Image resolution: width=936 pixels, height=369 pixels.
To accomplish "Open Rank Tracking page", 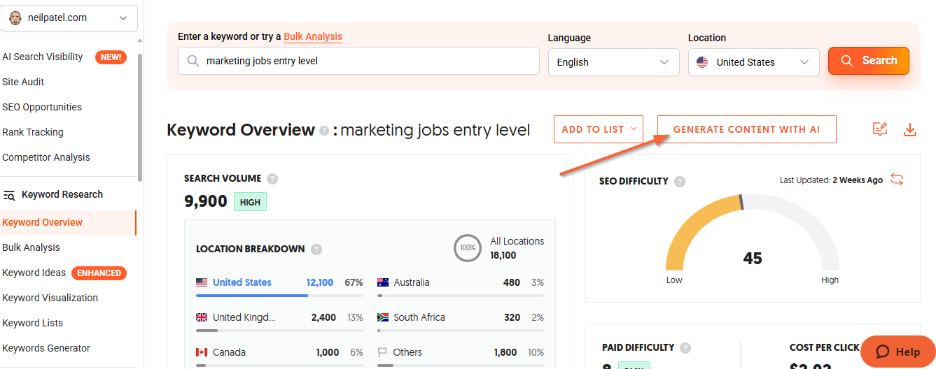I will coord(33,132).
